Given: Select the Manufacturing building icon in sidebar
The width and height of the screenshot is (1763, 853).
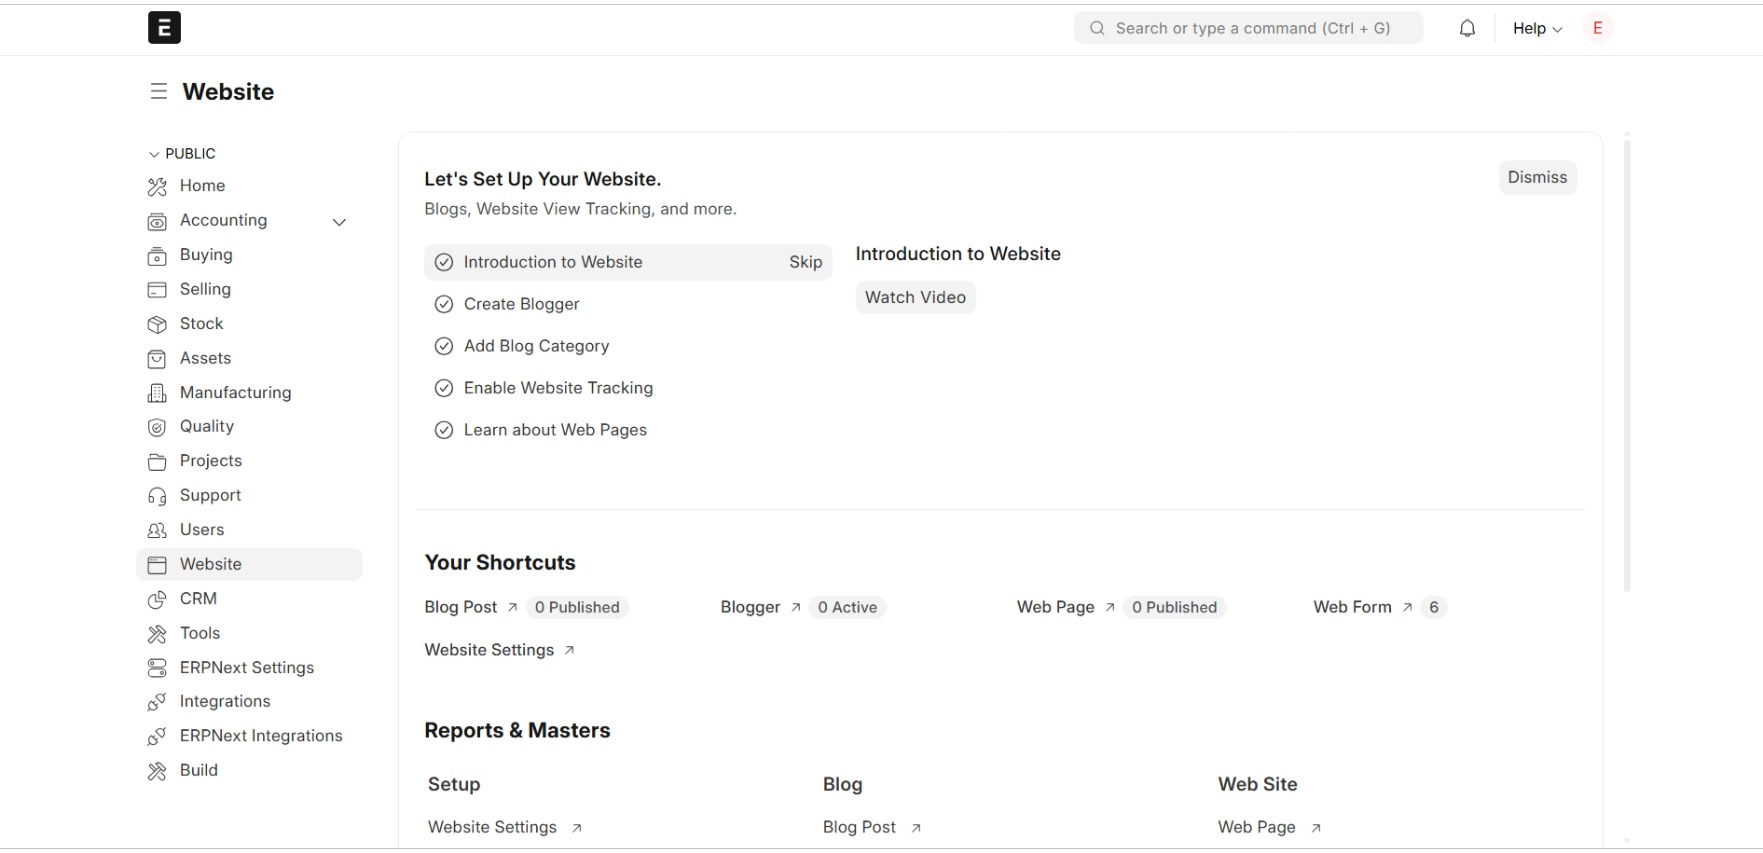Looking at the screenshot, I should click(157, 393).
